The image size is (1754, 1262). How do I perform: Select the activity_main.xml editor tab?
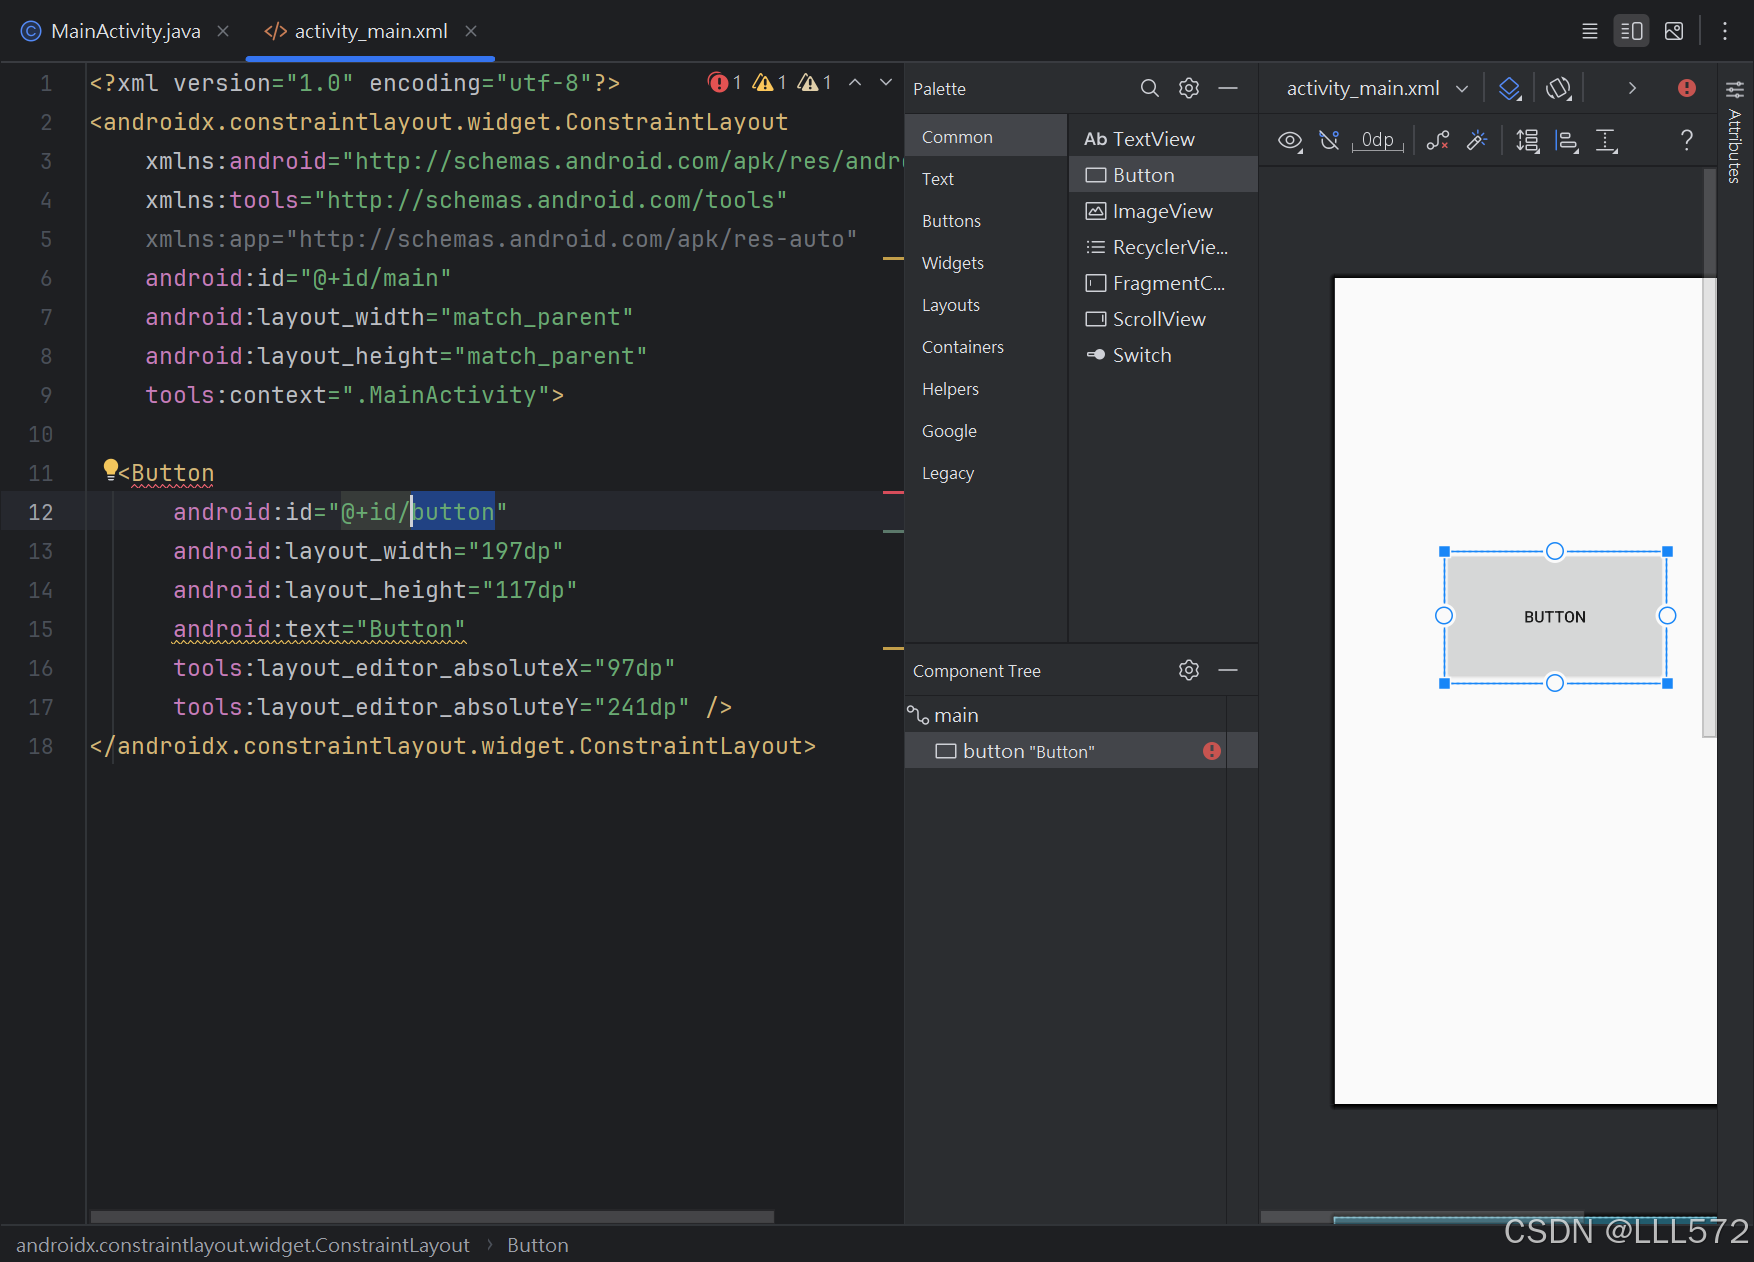tap(371, 31)
